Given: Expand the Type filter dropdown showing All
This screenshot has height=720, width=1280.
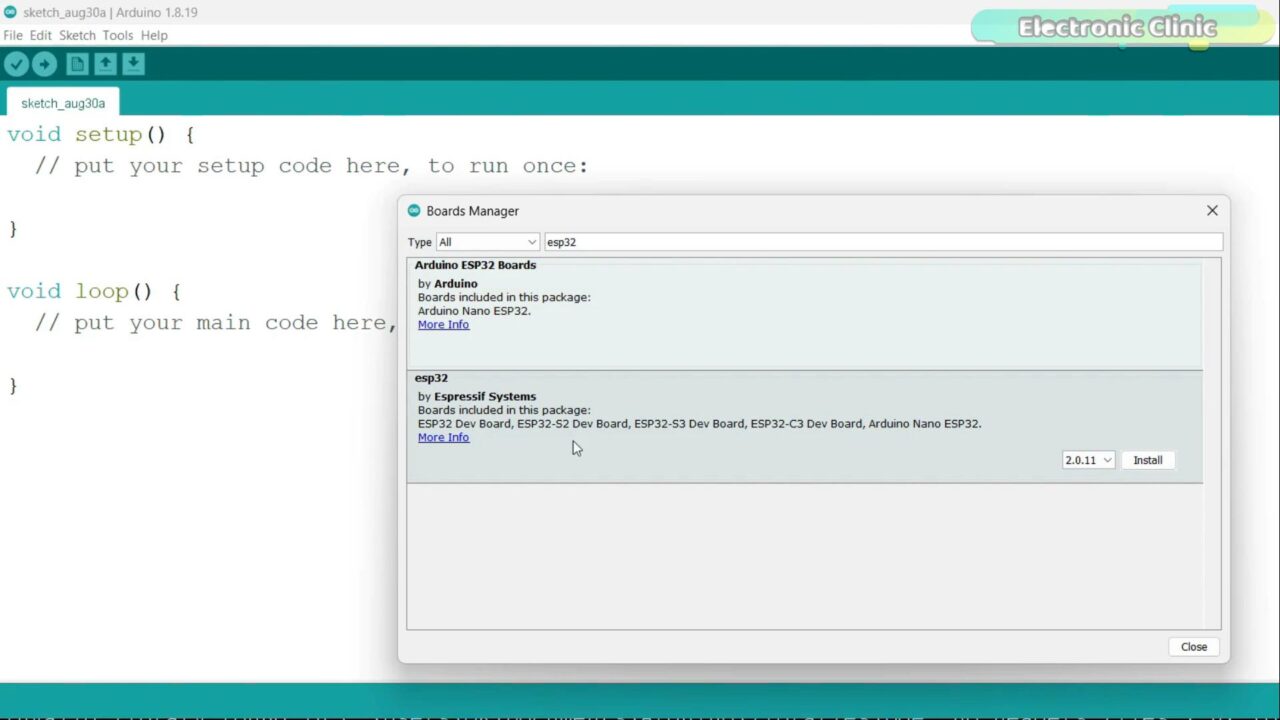Looking at the screenshot, I should pos(488,242).
